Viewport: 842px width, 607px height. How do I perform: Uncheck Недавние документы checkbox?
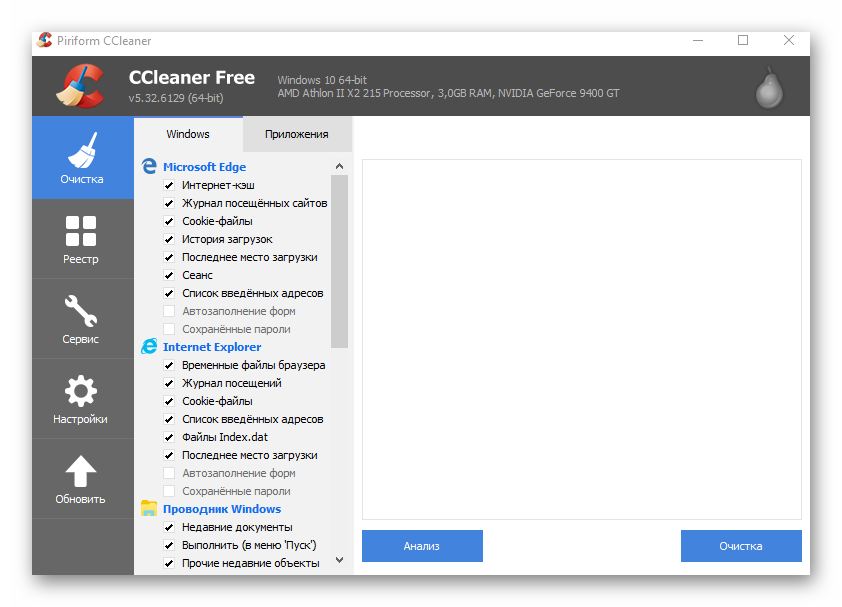pyautogui.click(x=169, y=527)
